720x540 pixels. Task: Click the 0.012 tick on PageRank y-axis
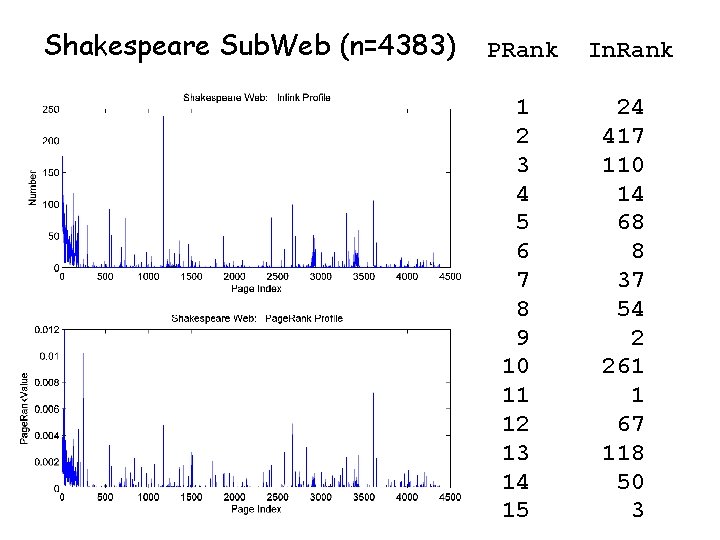(47, 330)
